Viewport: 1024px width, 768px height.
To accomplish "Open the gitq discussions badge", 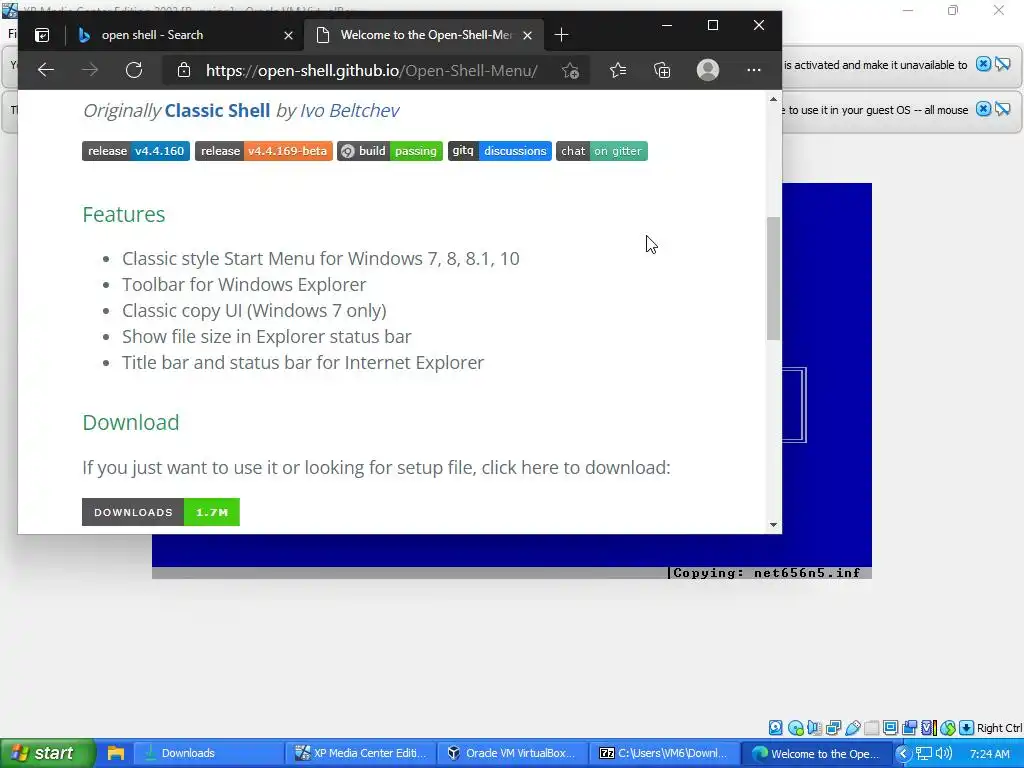I will [500, 151].
